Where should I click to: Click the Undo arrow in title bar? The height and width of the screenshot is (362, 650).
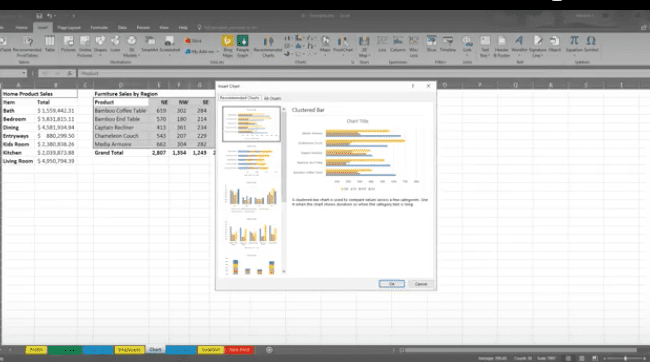[49, 16]
